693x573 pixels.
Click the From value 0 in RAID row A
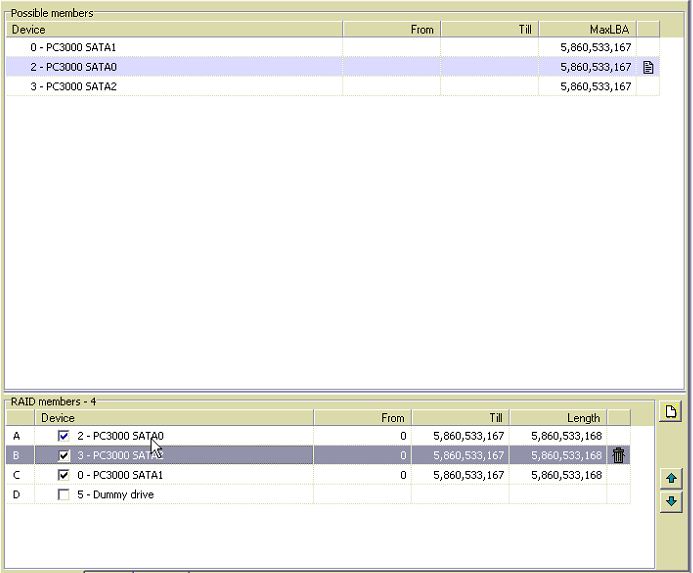coord(403,436)
